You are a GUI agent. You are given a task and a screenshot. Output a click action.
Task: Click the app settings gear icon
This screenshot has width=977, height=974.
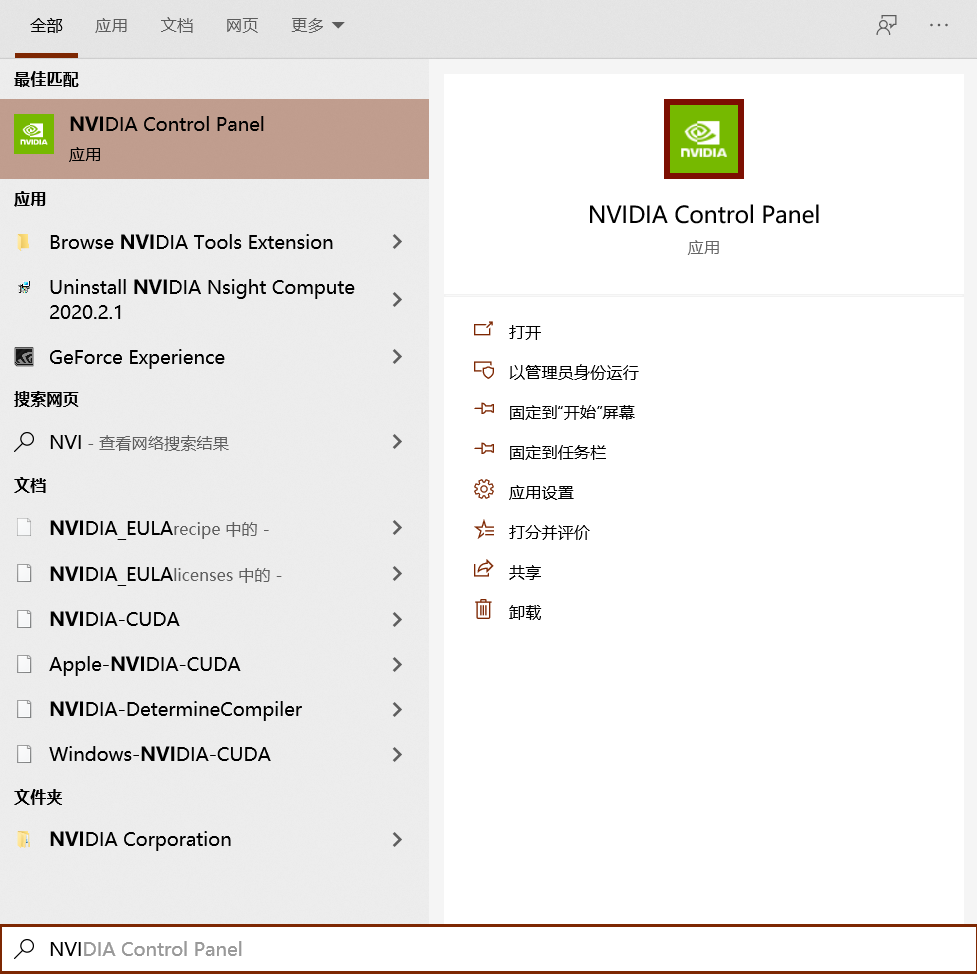[484, 490]
